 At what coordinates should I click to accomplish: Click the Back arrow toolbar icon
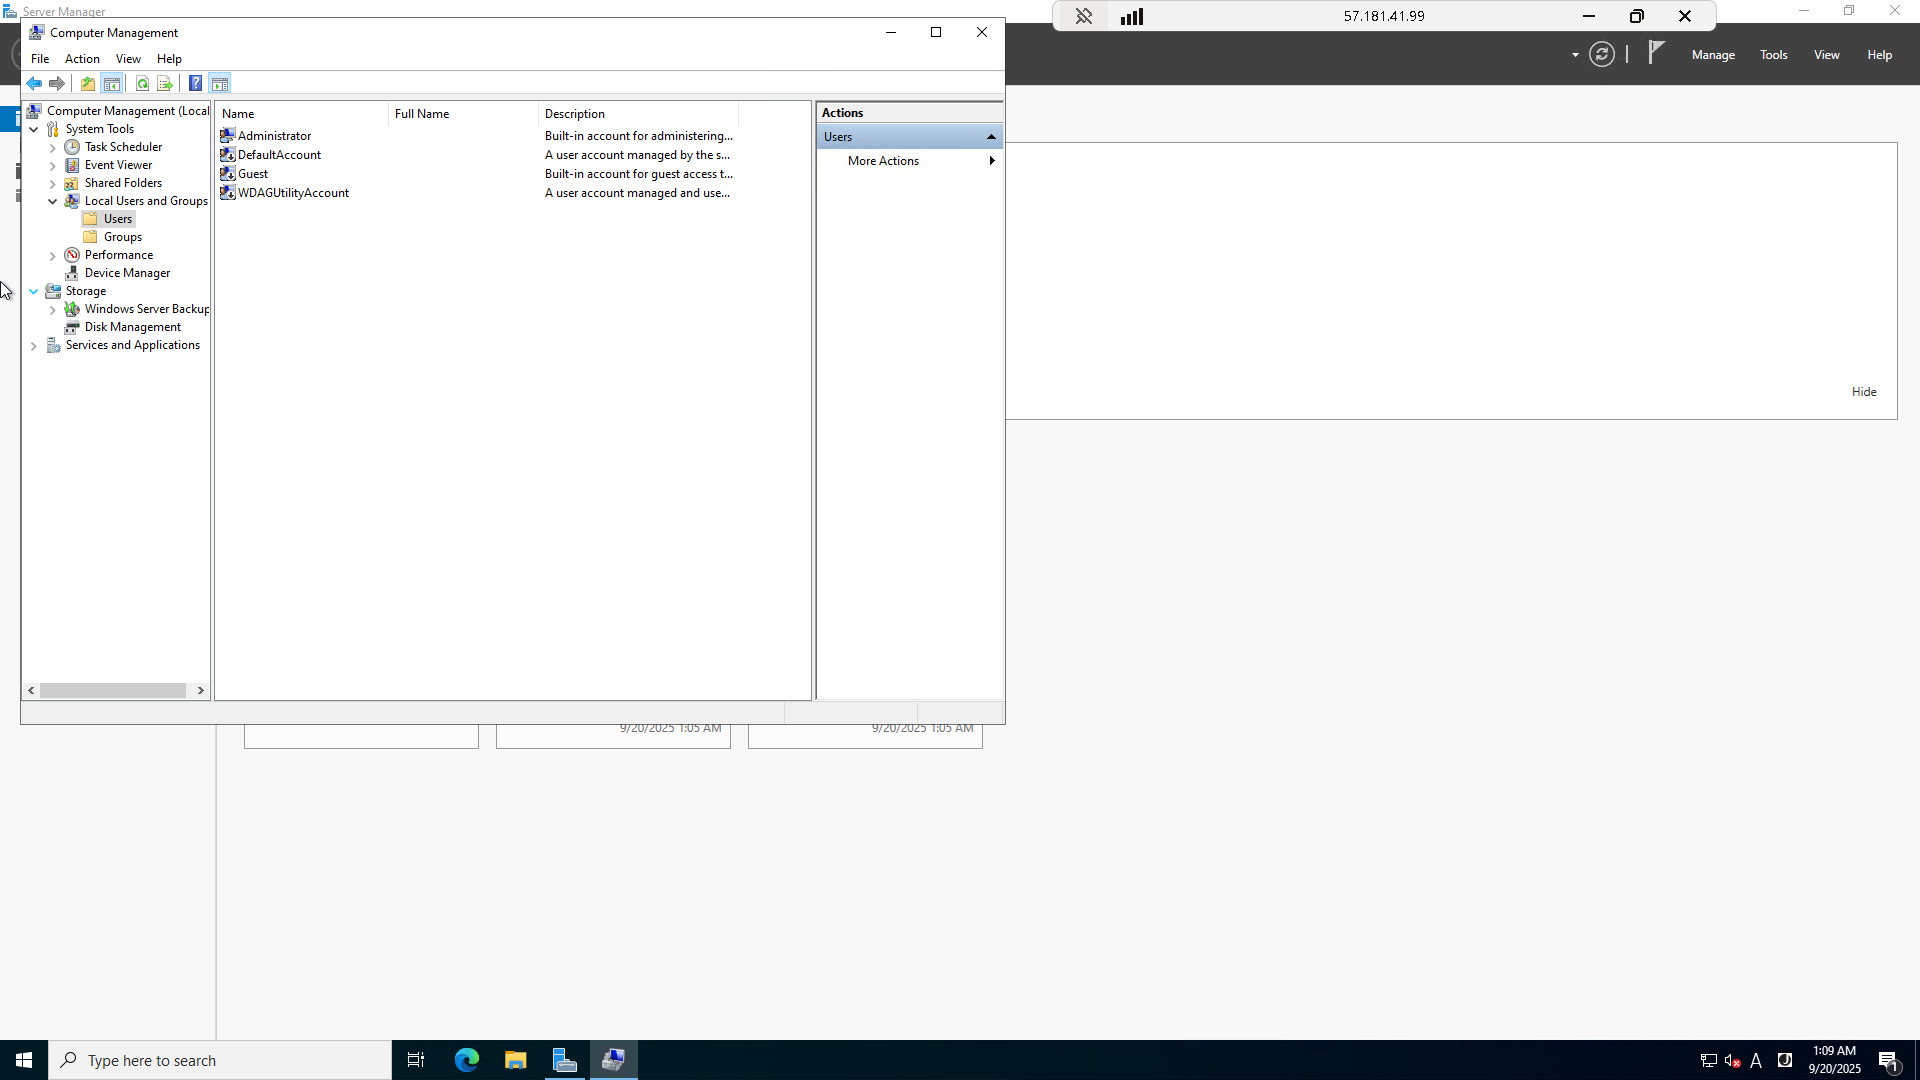34,84
